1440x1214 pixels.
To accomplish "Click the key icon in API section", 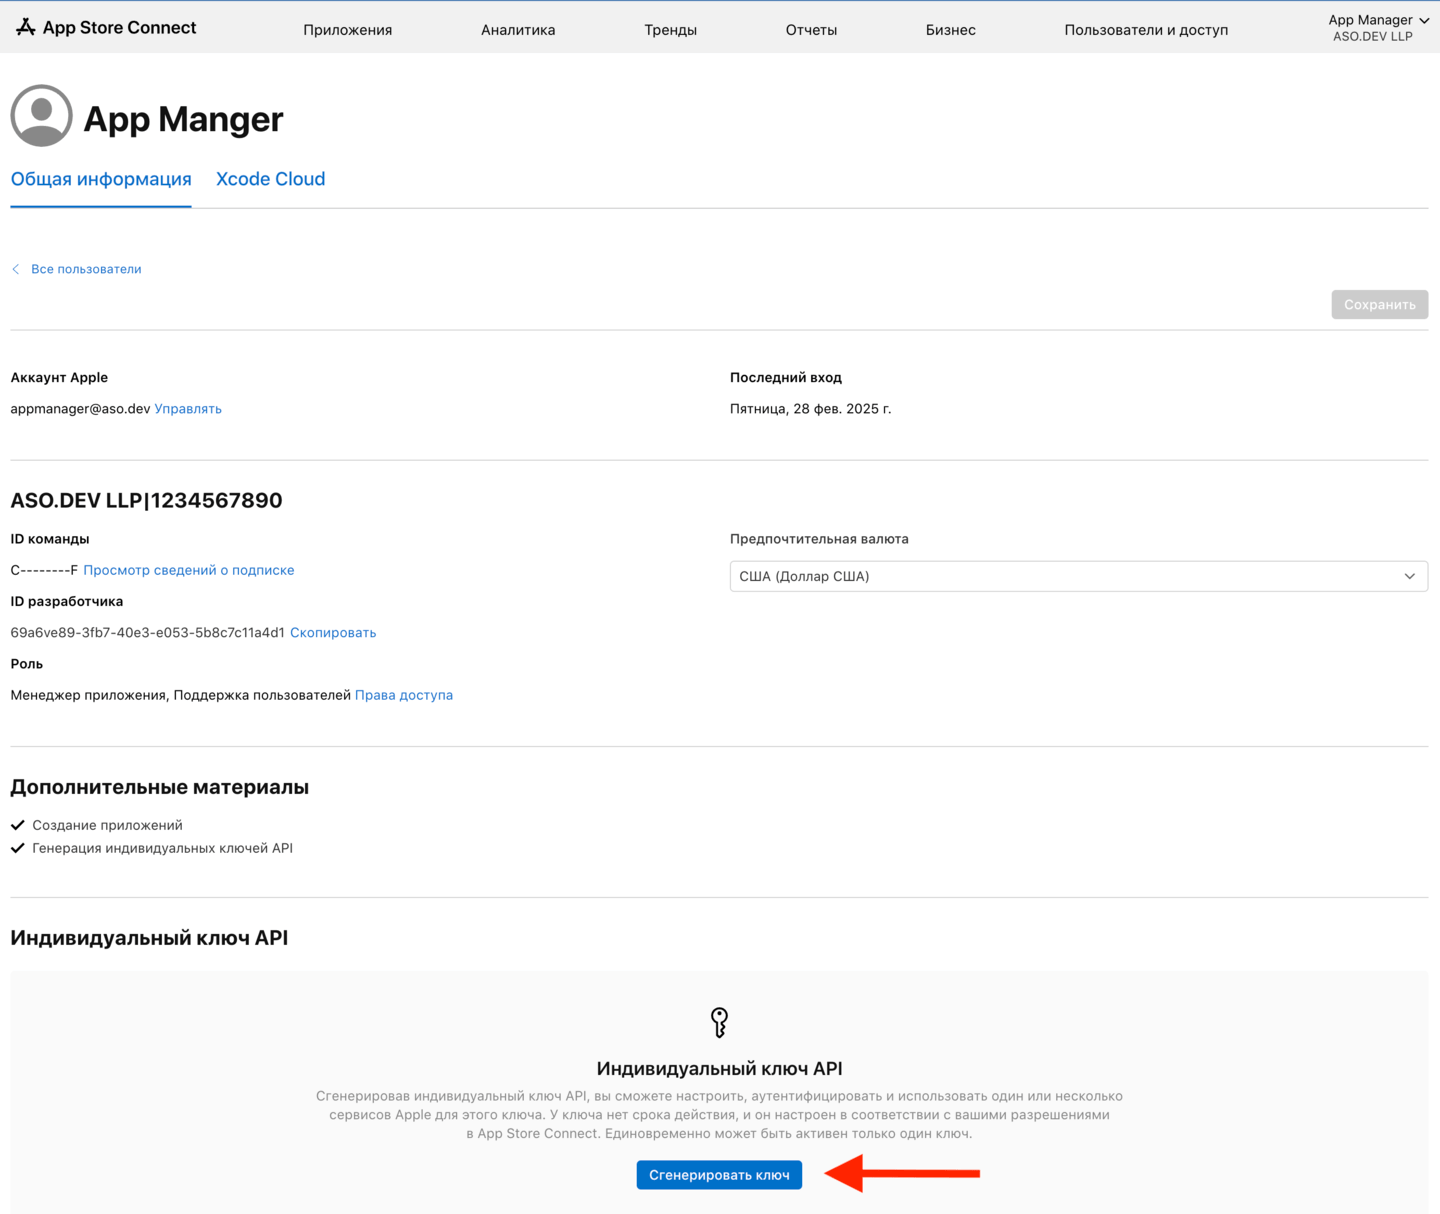I will click(719, 1022).
